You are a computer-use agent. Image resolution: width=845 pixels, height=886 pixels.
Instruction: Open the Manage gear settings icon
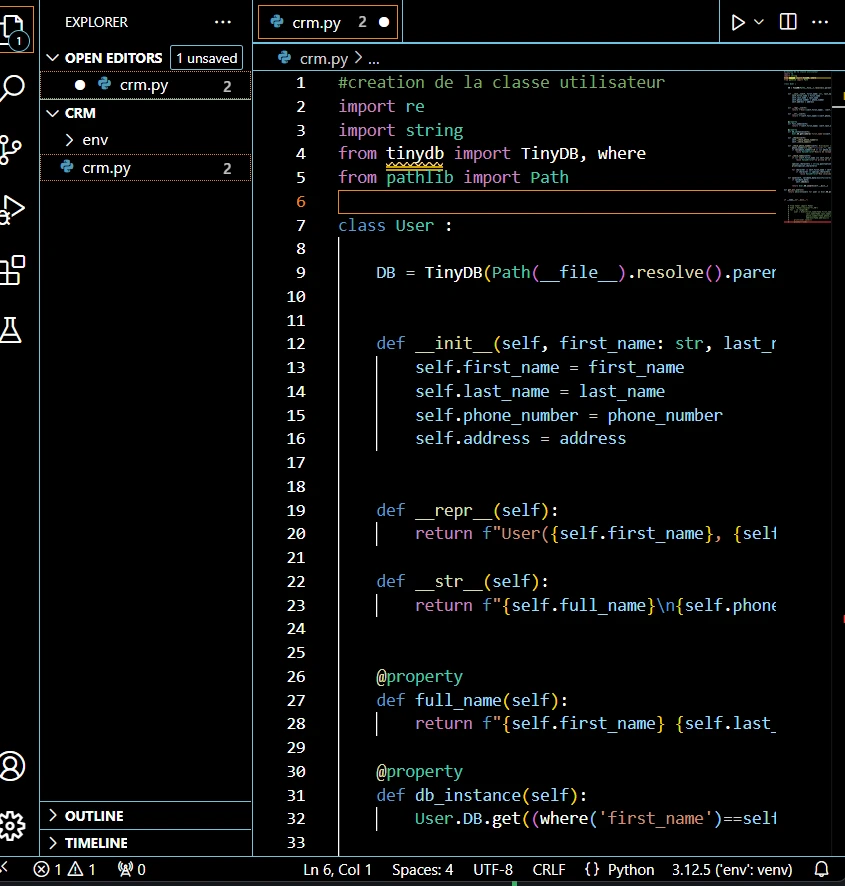point(12,826)
